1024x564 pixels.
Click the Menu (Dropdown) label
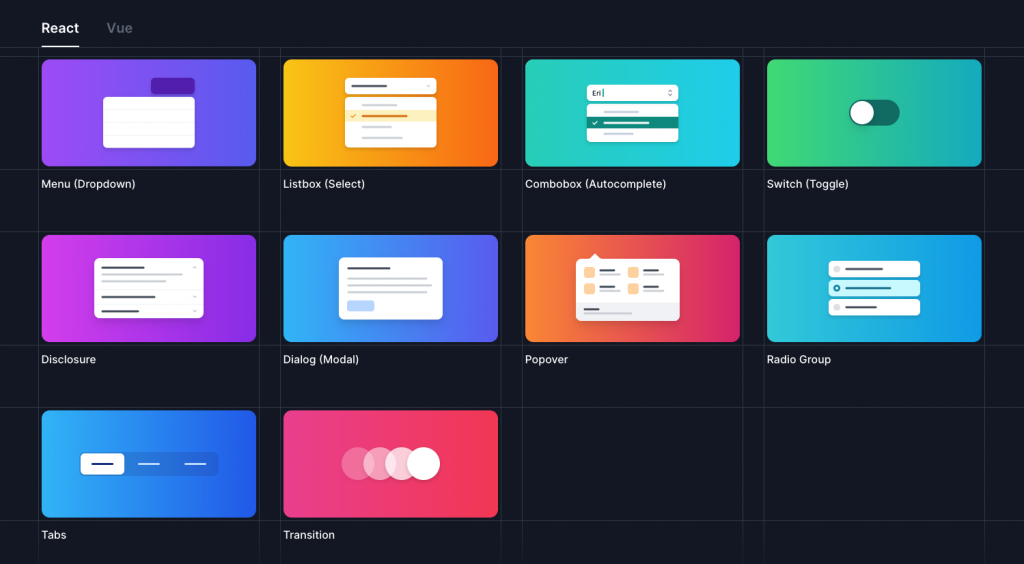pos(88,184)
